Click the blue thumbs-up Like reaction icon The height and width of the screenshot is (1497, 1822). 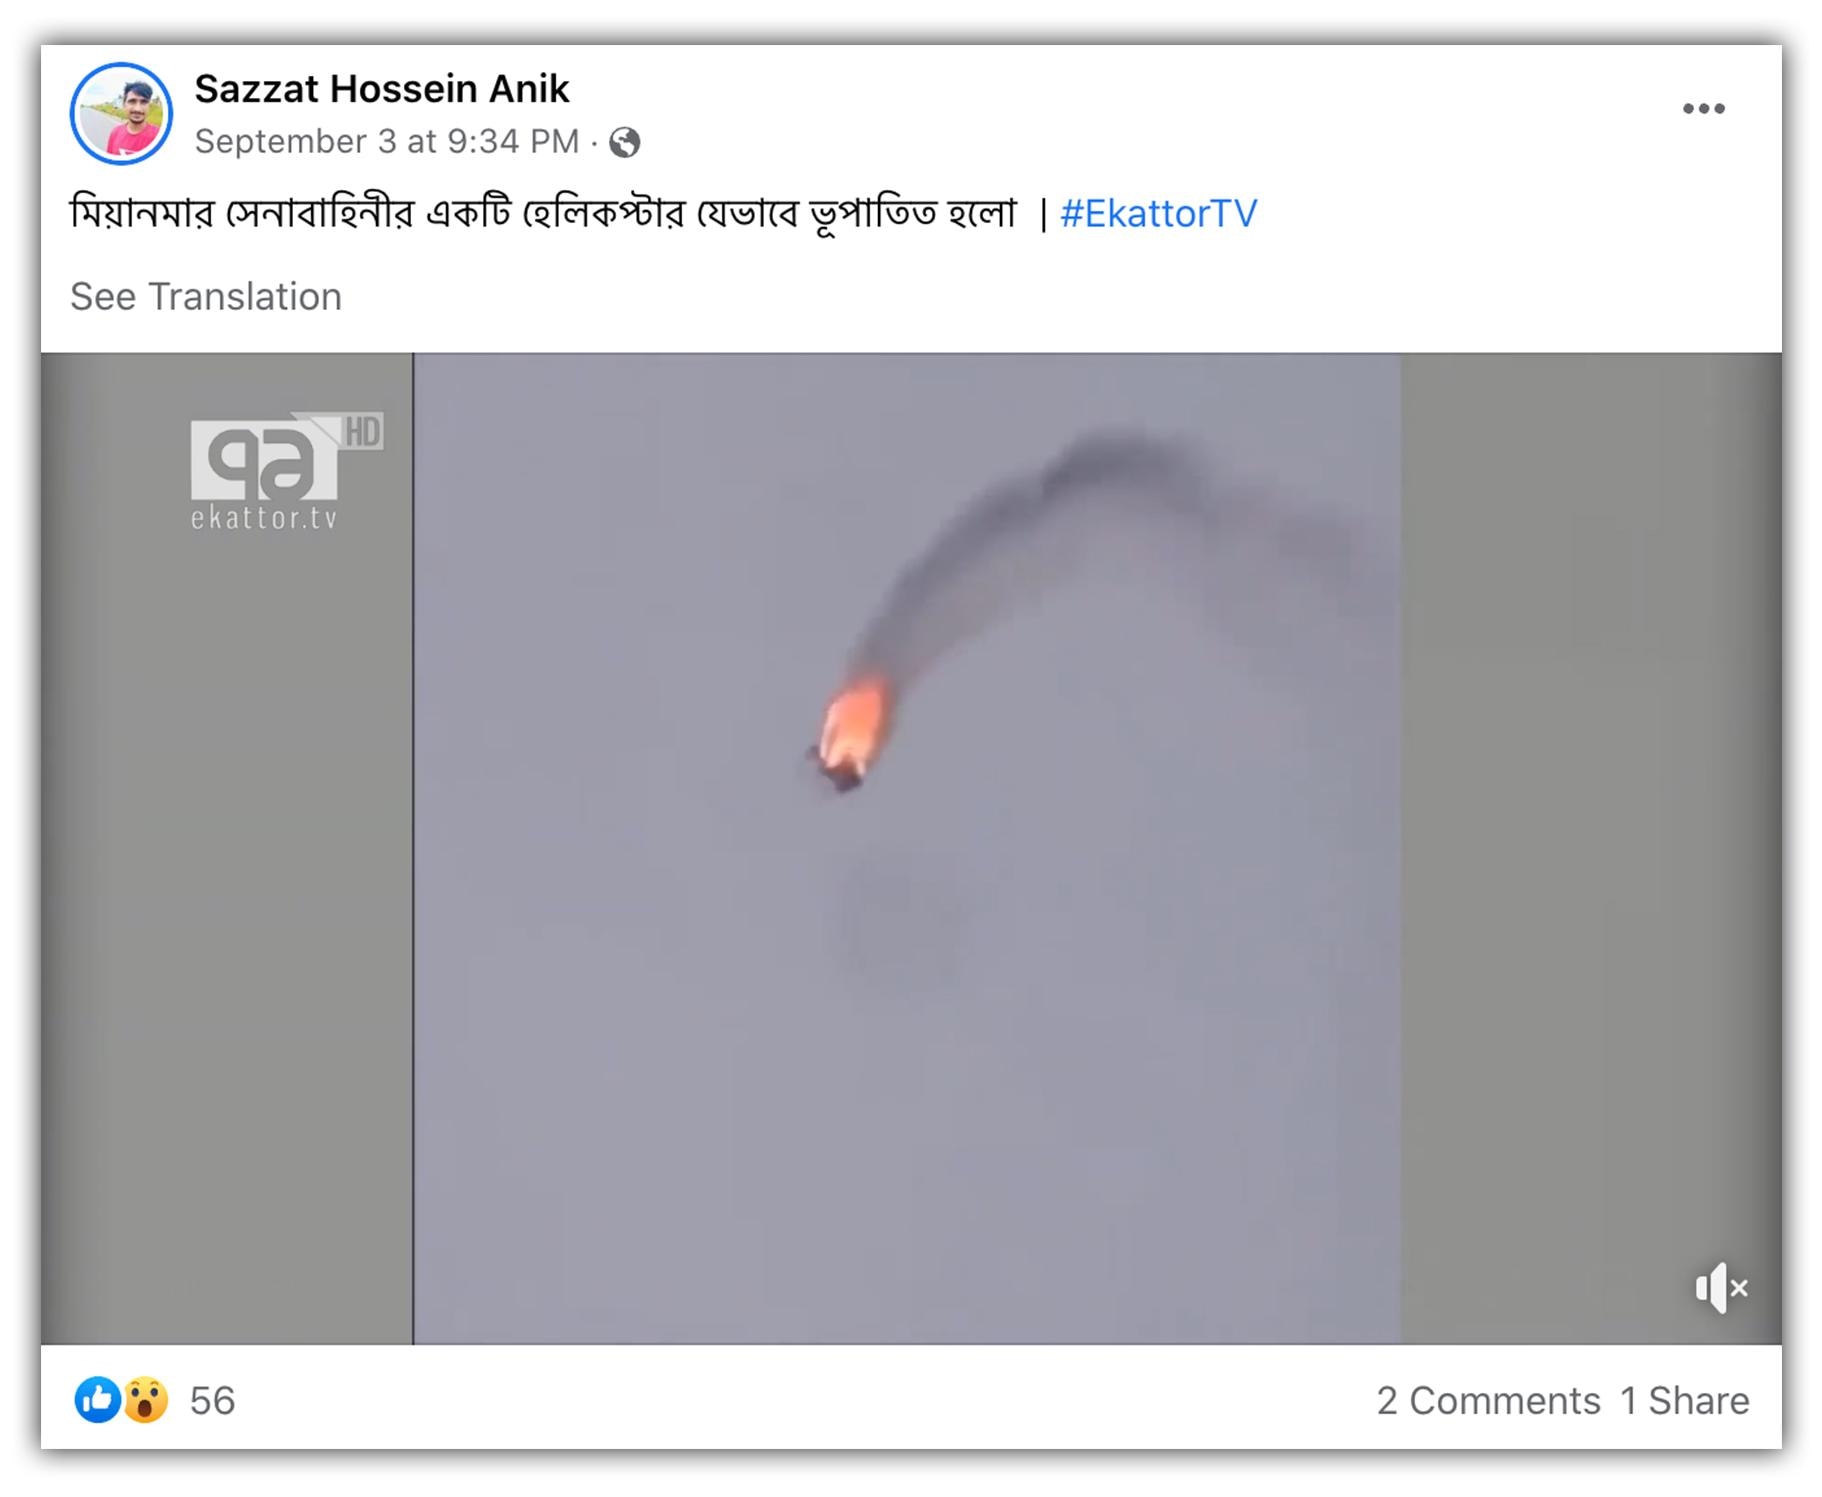(x=97, y=1400)
